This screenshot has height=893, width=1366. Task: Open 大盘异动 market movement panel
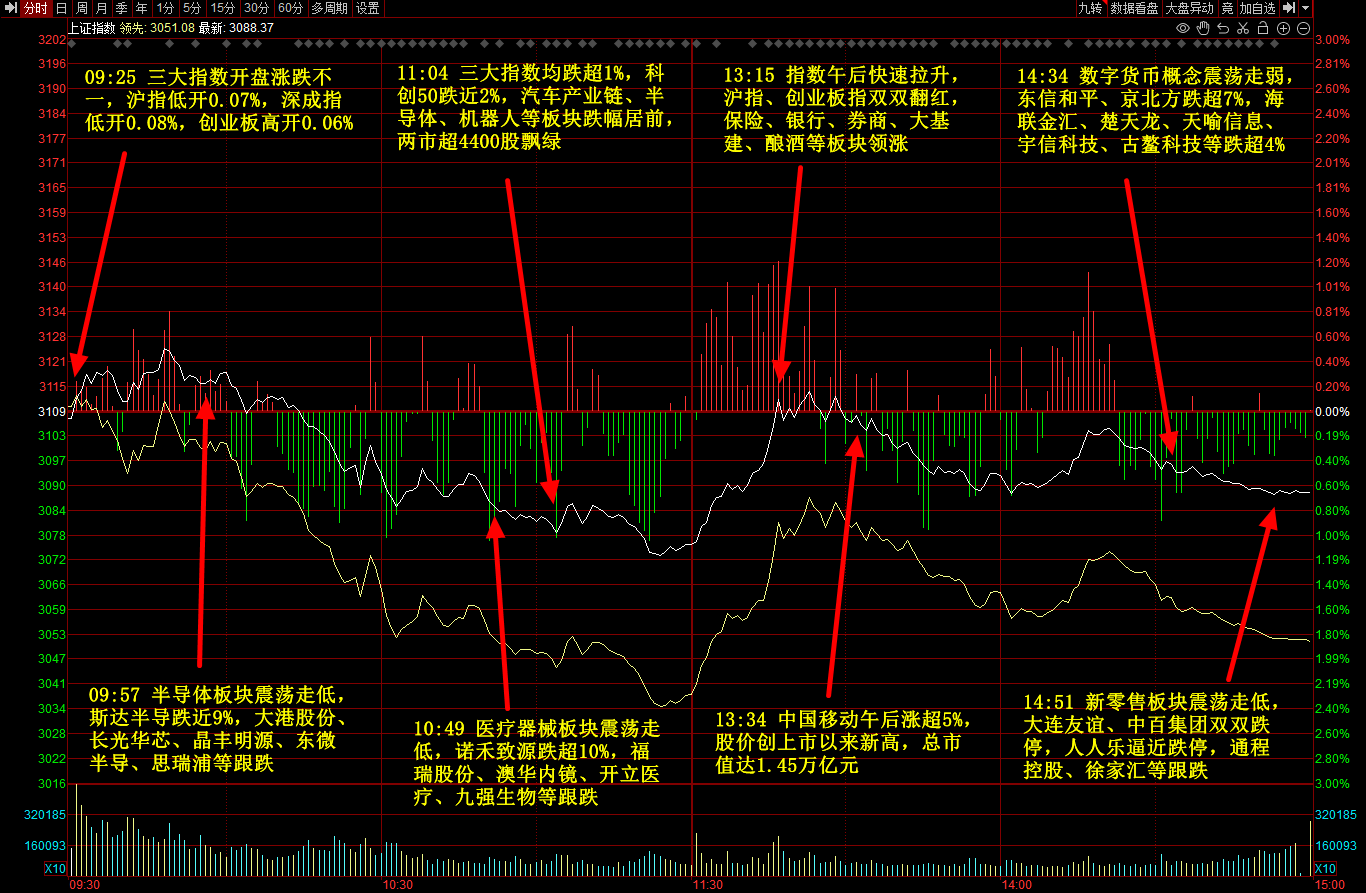[x=1189, y=8]
